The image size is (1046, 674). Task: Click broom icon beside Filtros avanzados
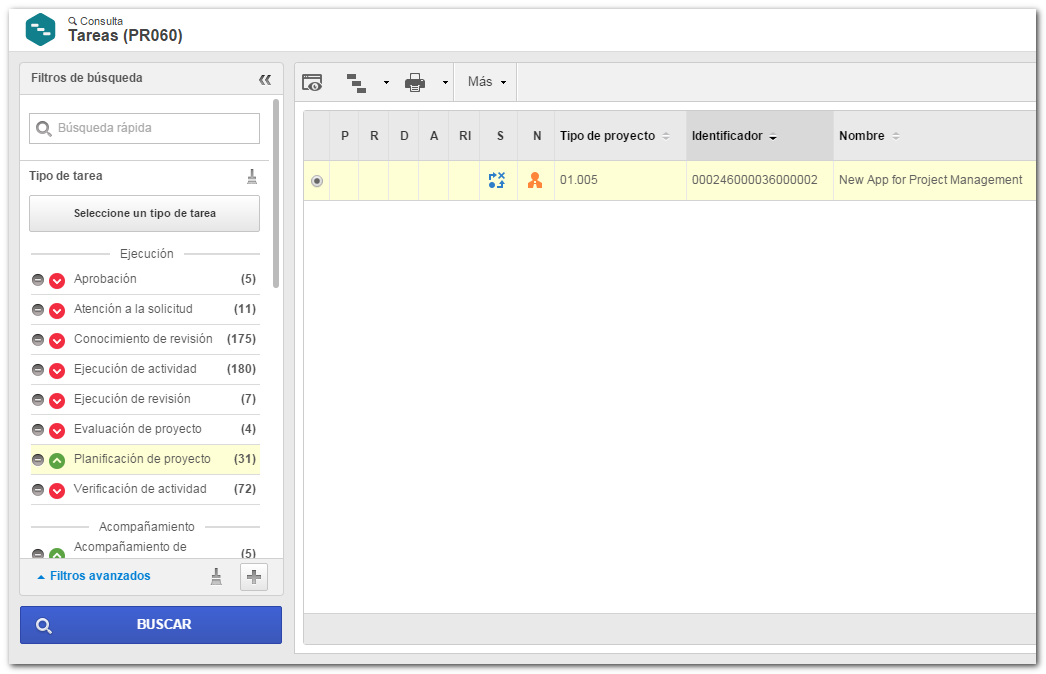(216, 577)
